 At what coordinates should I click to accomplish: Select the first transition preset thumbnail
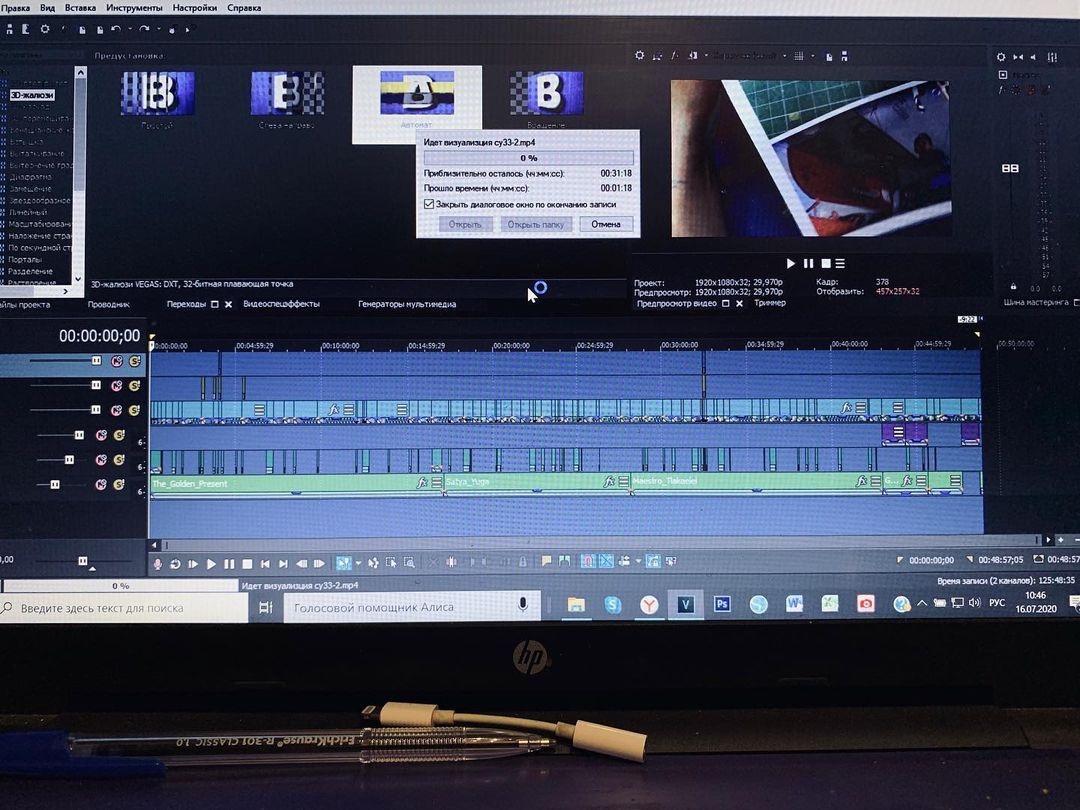(157, 93)
